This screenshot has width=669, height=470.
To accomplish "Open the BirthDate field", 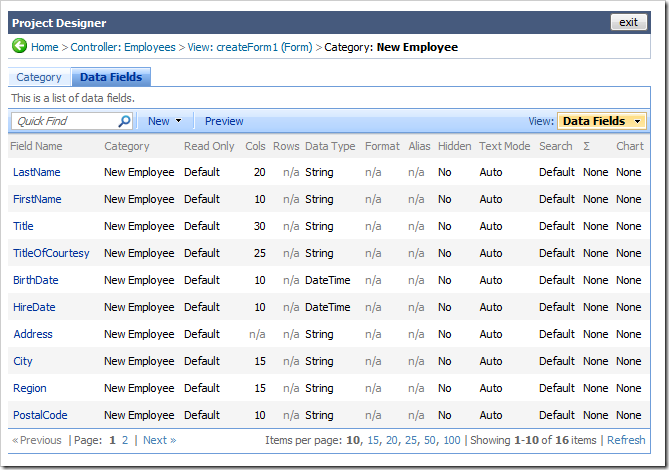I will pyautogui.click(x=36, y=280).
